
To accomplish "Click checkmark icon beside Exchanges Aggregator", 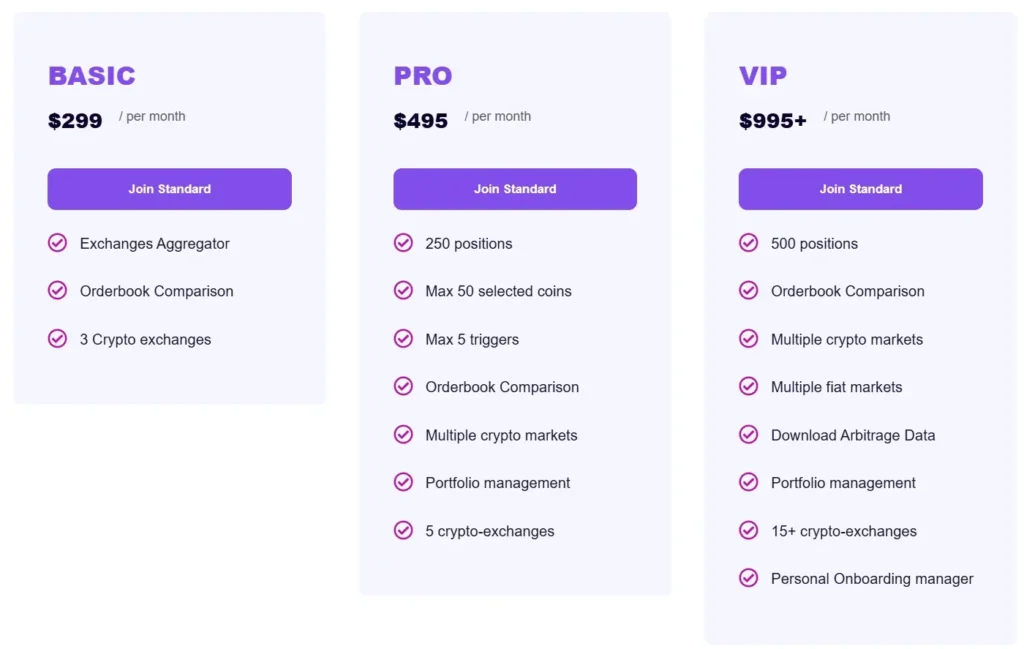I will tap(58, 243).
